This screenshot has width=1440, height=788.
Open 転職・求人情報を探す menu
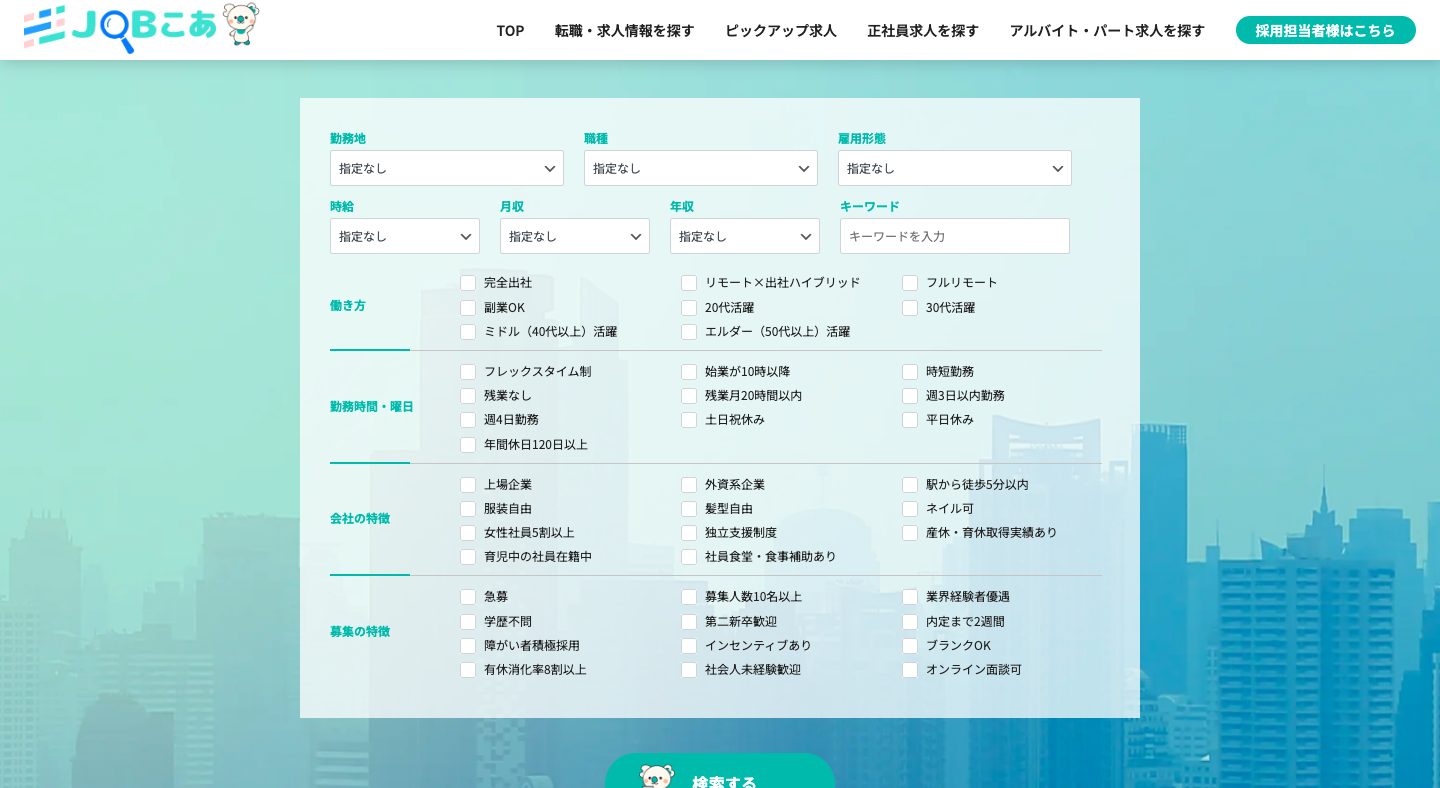tap(624, 30)
